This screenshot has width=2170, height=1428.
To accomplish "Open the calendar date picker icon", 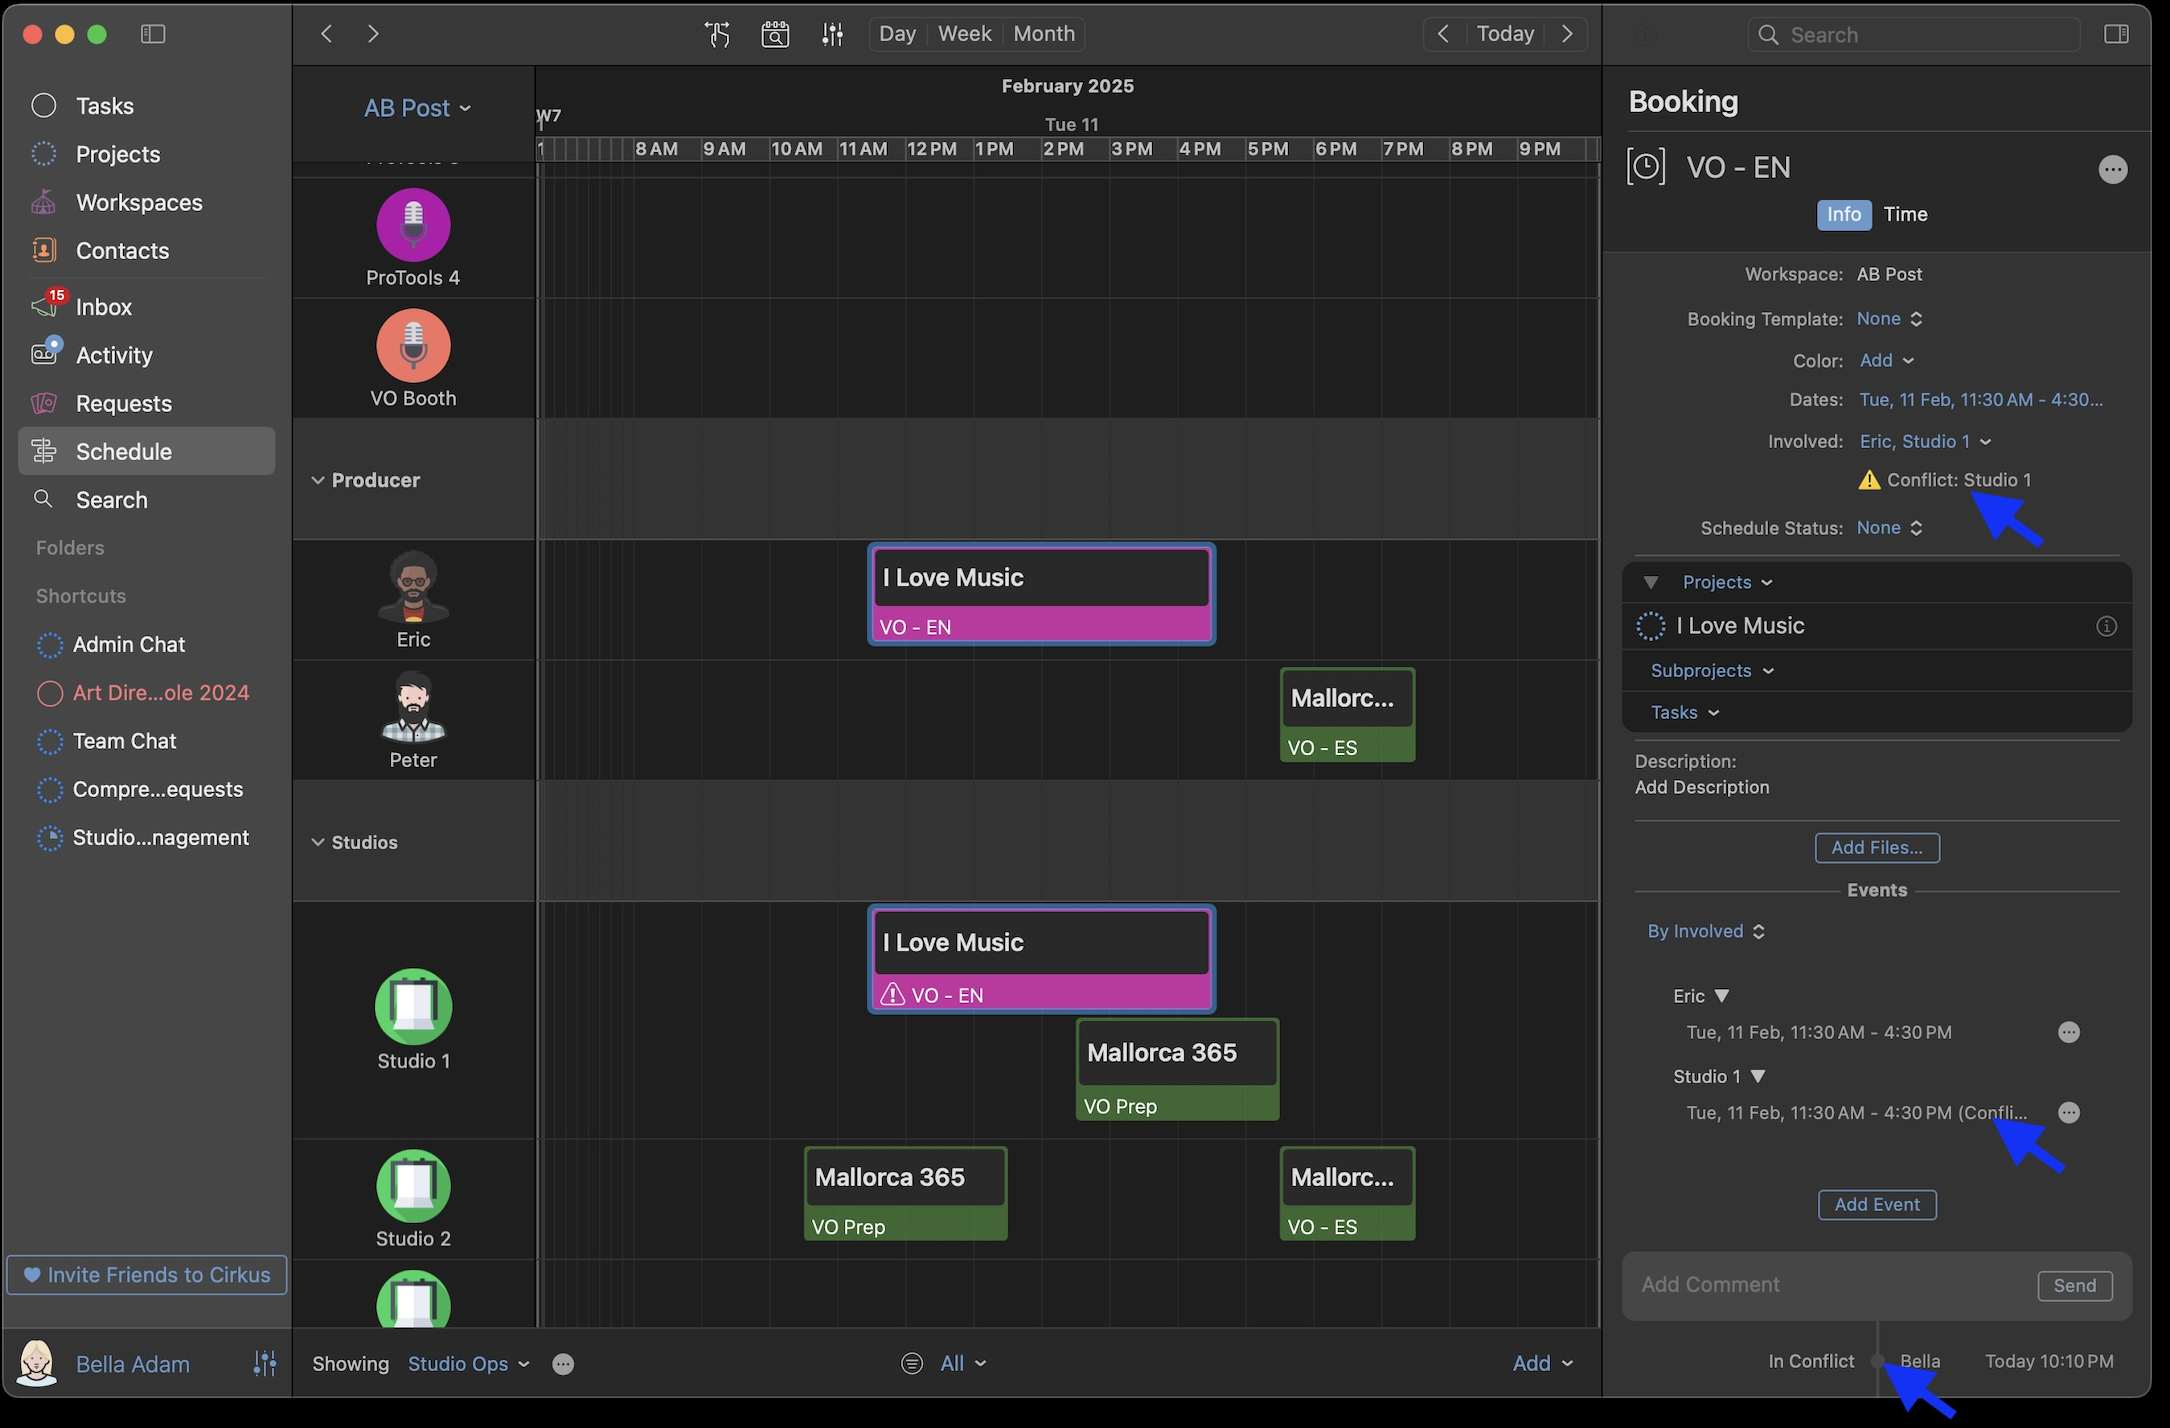I will click(775, 34).
